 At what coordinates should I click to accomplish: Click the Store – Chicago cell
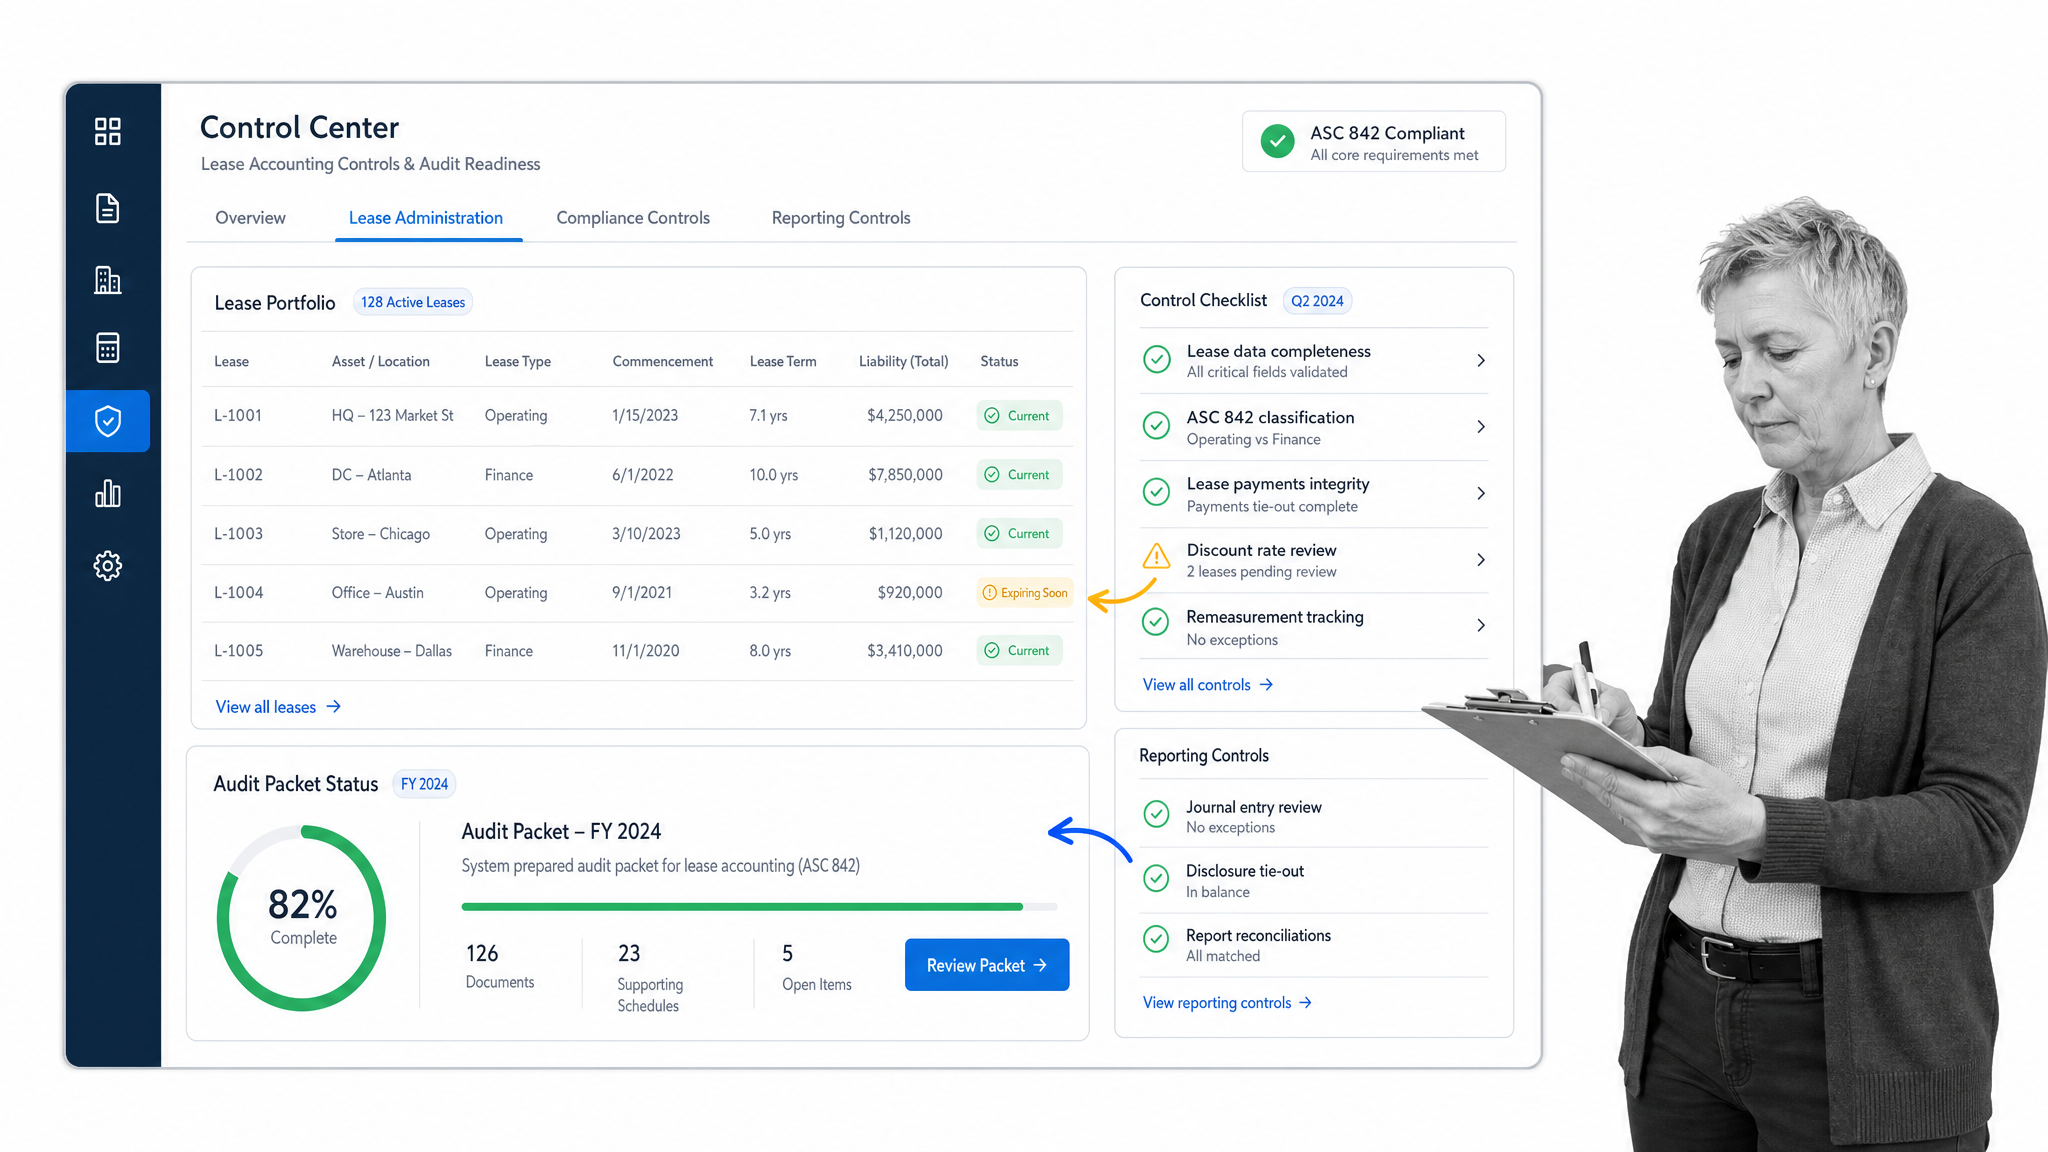(381, 534)
